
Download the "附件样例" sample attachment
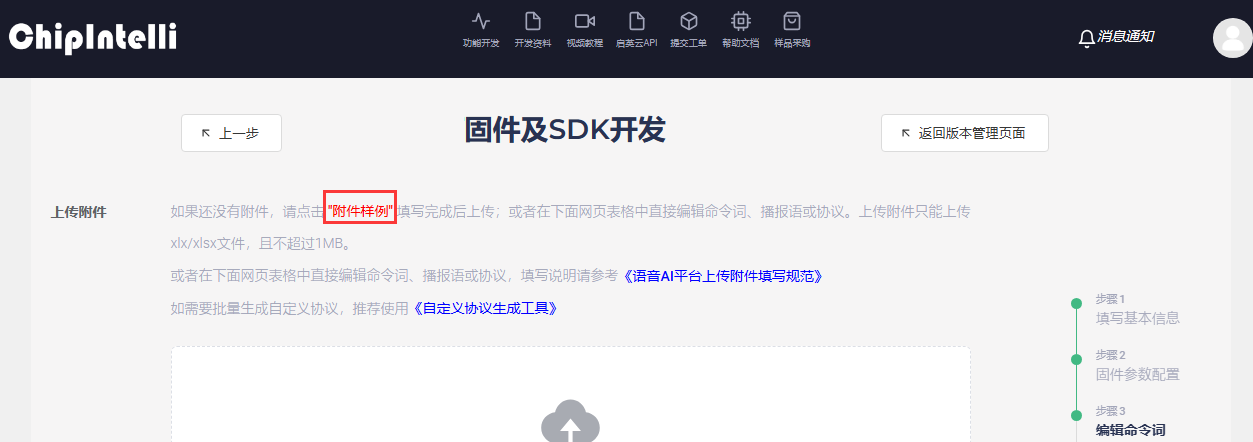[360, 212]
